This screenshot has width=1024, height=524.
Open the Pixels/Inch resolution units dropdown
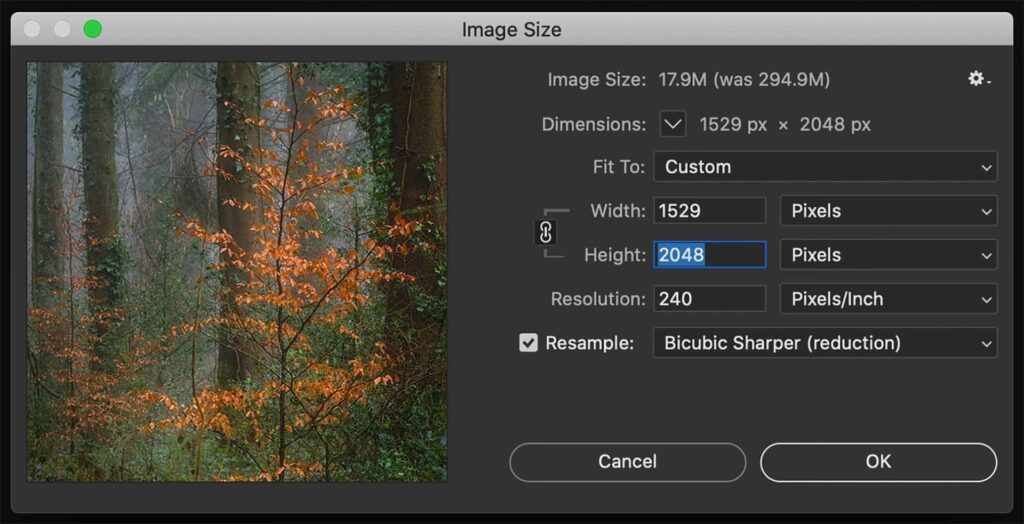coord(888,299)
